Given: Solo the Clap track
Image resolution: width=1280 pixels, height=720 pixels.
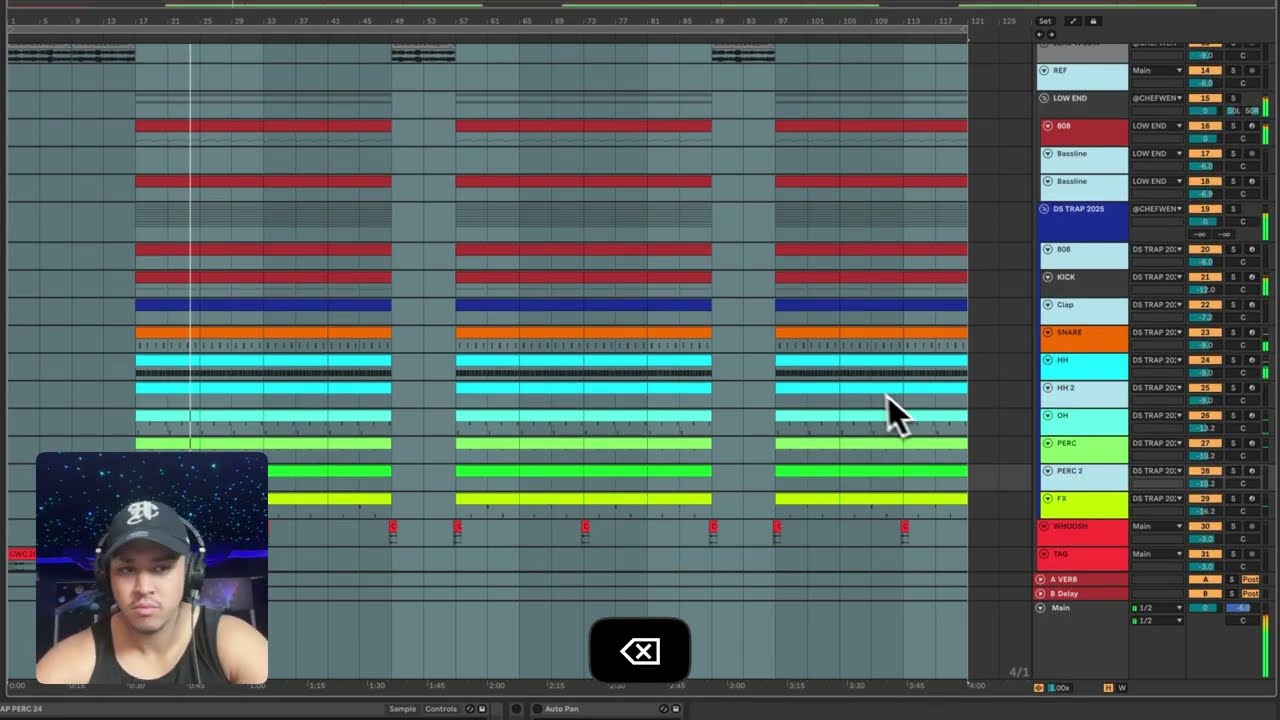Looking at the screenshot, I should click(x=1233, y=305).
